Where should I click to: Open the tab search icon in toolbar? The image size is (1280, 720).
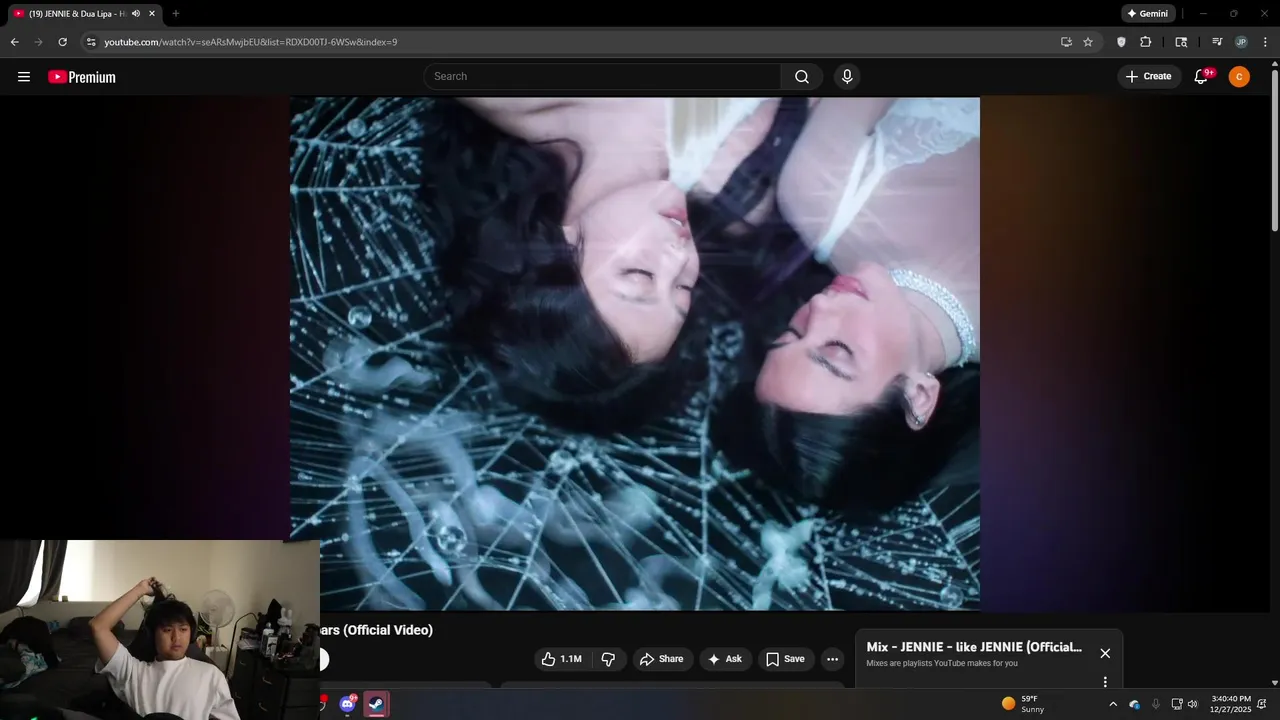1181,42
